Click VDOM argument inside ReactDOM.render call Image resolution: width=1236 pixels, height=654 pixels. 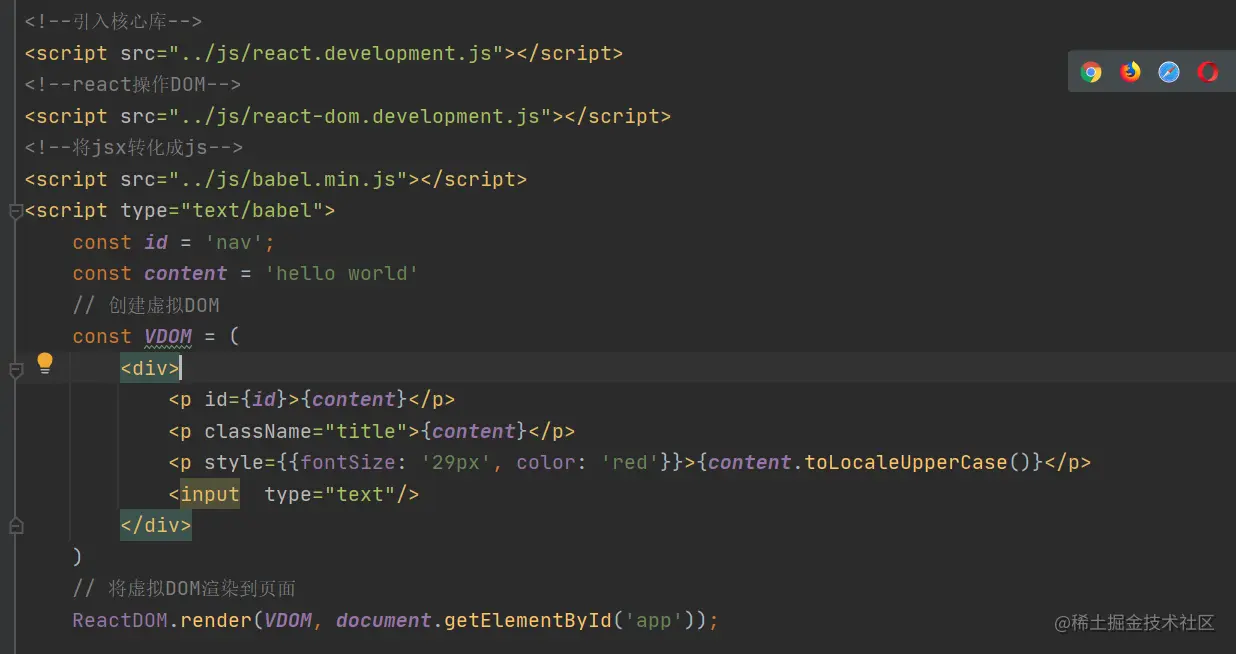288,620
